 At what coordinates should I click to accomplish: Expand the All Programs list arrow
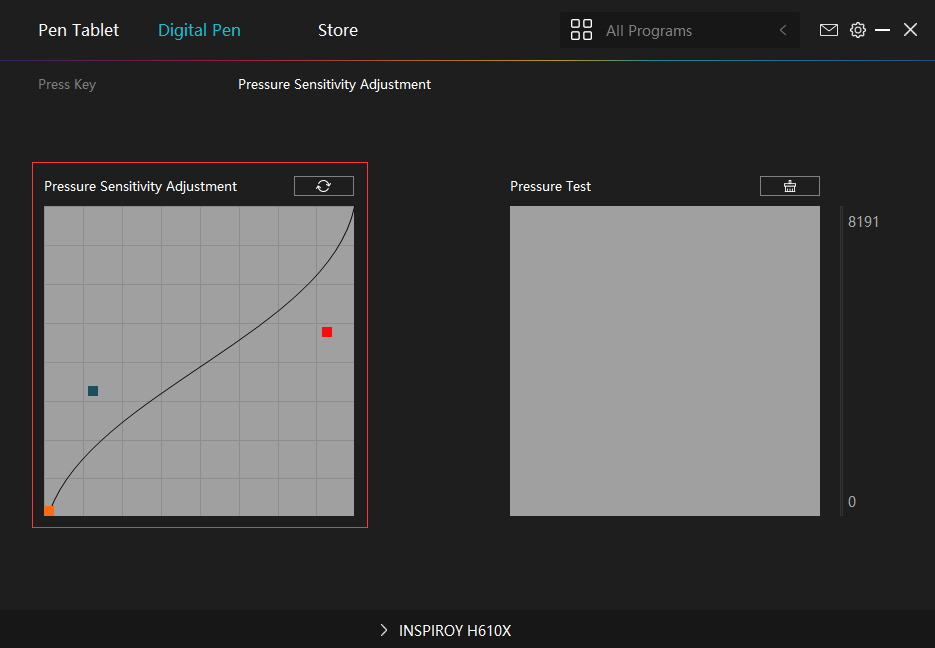(783, 31)
